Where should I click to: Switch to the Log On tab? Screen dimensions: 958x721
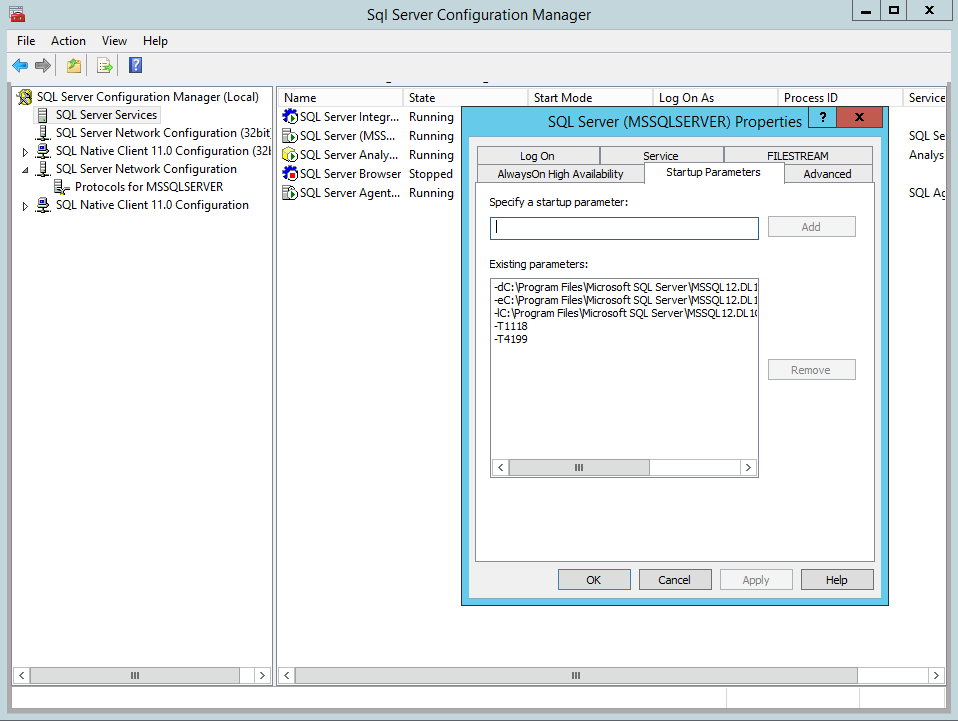pyautogui.click(x=538, y=155)
